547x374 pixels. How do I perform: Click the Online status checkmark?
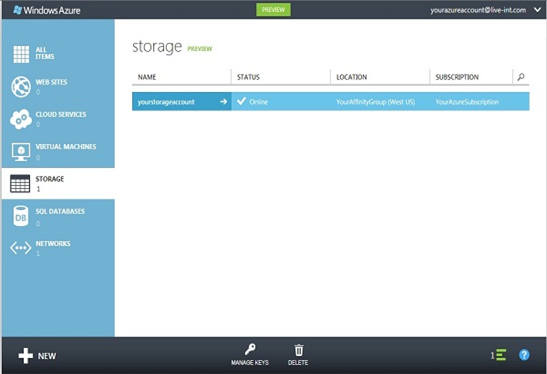click(241, 101)
